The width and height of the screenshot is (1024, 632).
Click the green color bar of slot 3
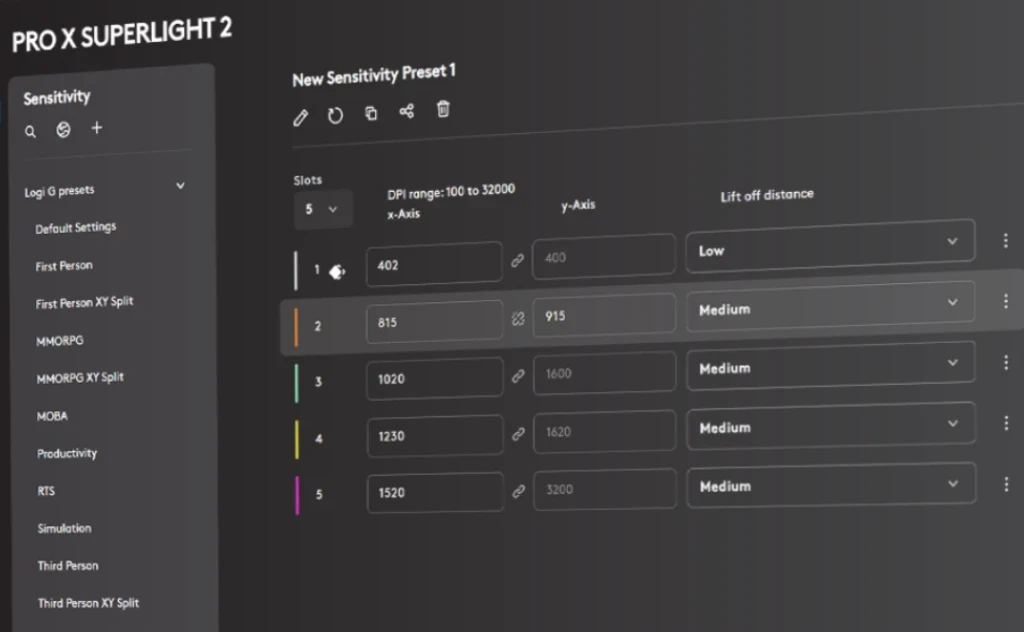click(296, 383)
